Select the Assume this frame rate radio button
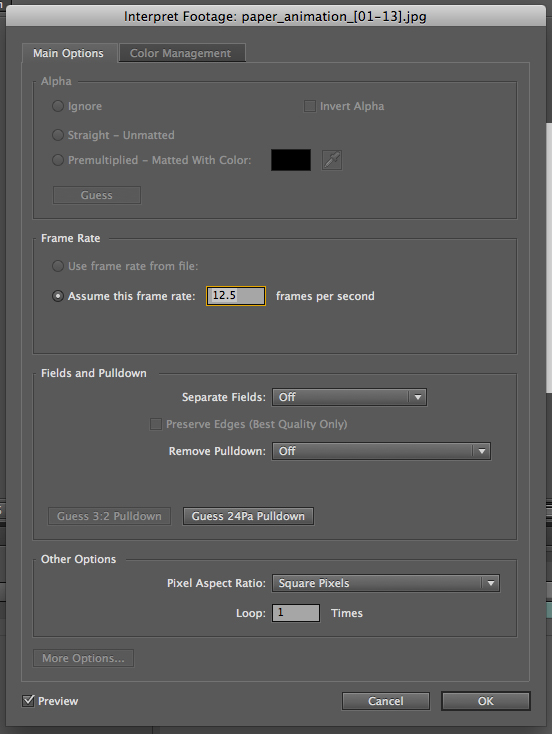The image size is (552, 734). click(58, 296)
